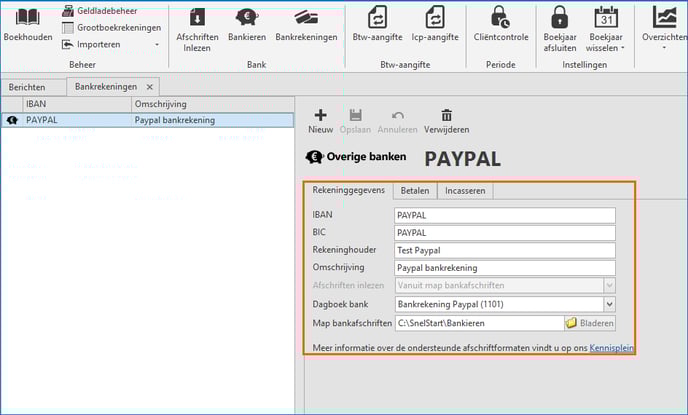Screen dimensions: 688x415
Task: Open Icp-aangifte
Action: click(x=435, y=25)
